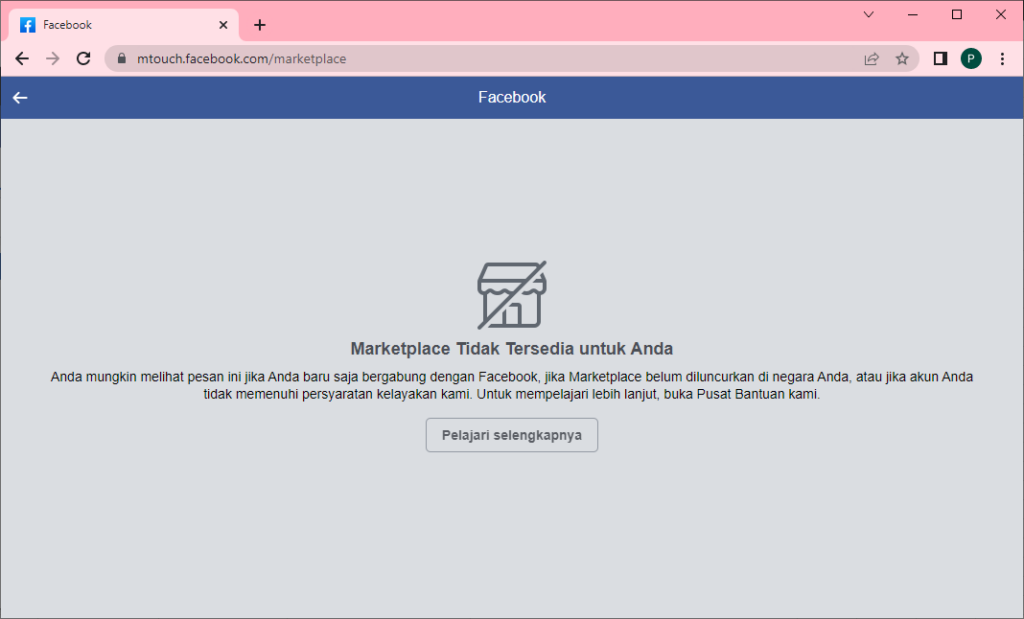Open the chevron dropdown near window controls
This screenshot has height=619, width=1024.
pyautogui.click(x=868, y=14)
